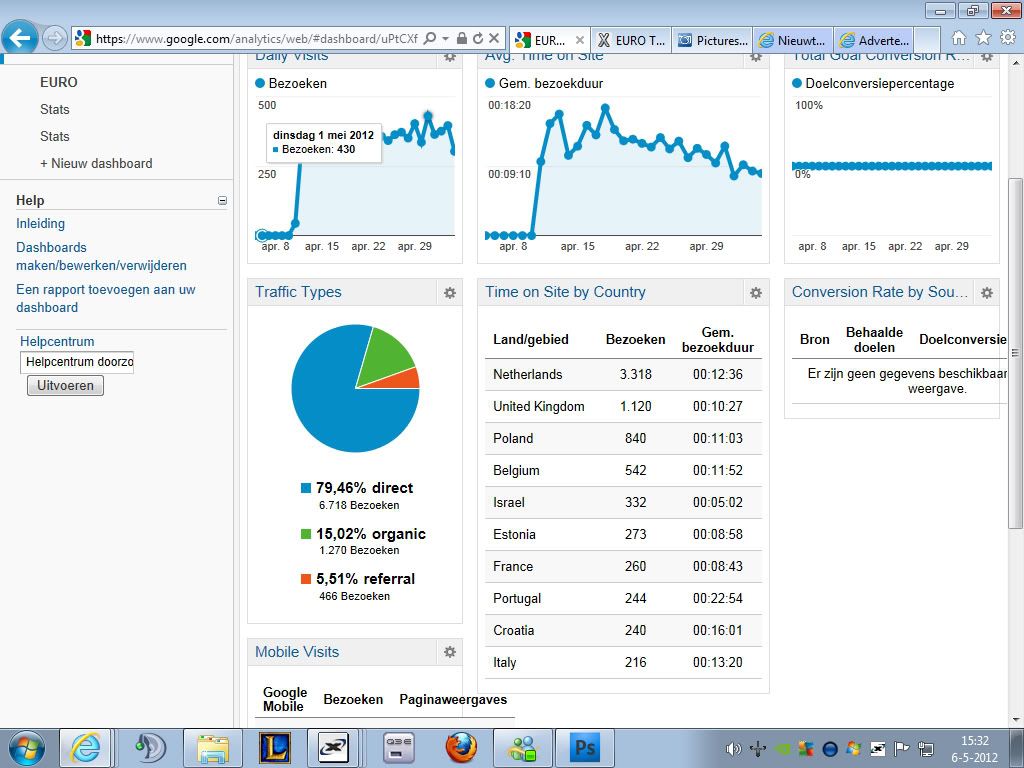Switch to the Pictures tab
The width and height of the screenshot is (1024, 768).
click(x=712, y=40)
